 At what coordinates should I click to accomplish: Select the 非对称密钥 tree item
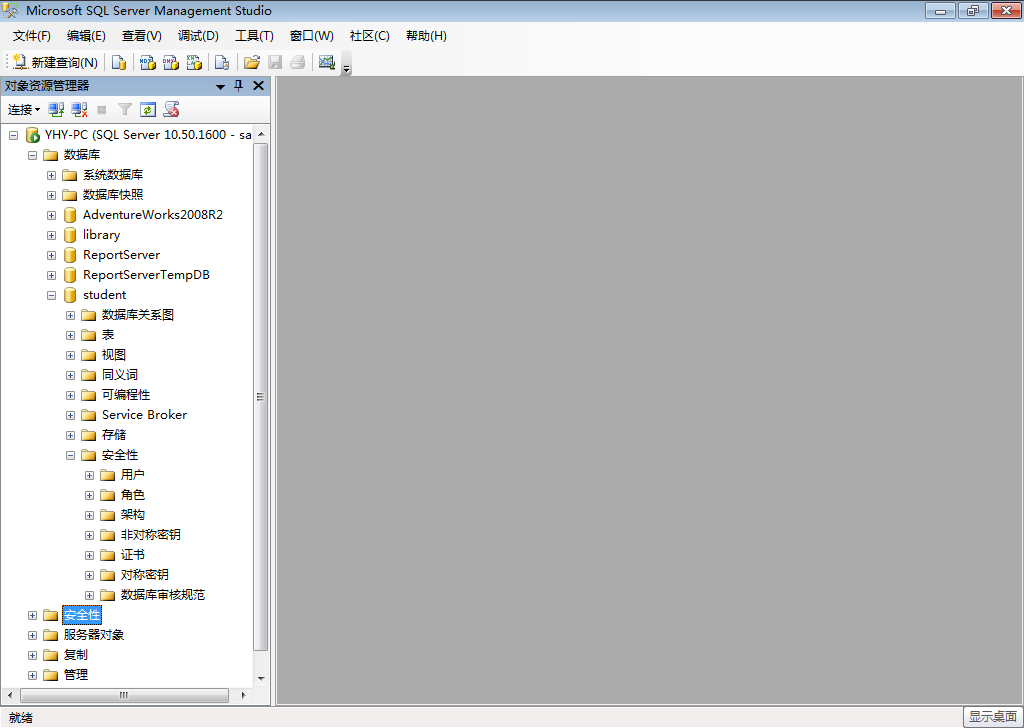click(150, 535)
